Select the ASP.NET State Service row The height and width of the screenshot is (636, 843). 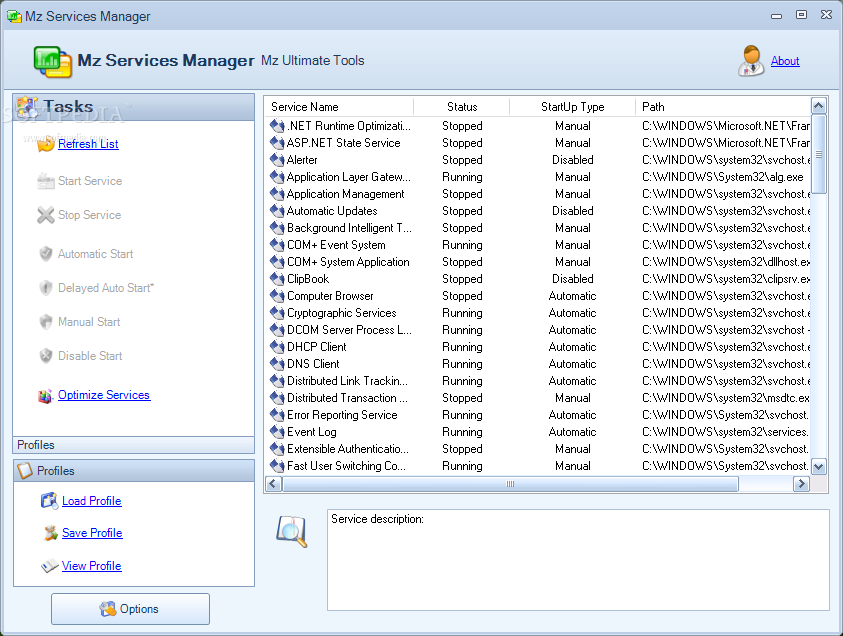click(538, 143)
